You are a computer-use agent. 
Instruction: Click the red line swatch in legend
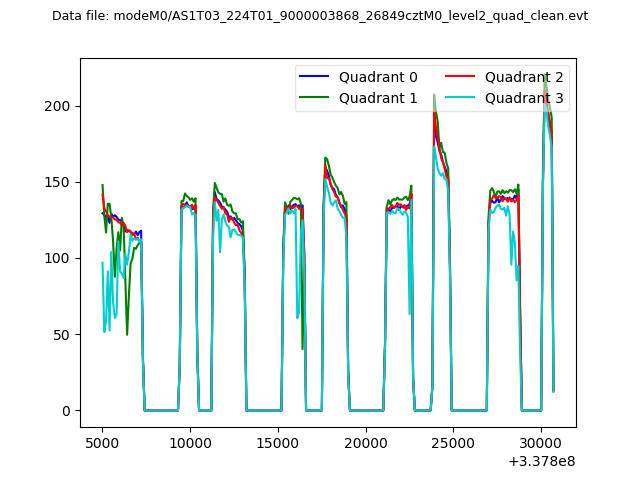[462, 77]
